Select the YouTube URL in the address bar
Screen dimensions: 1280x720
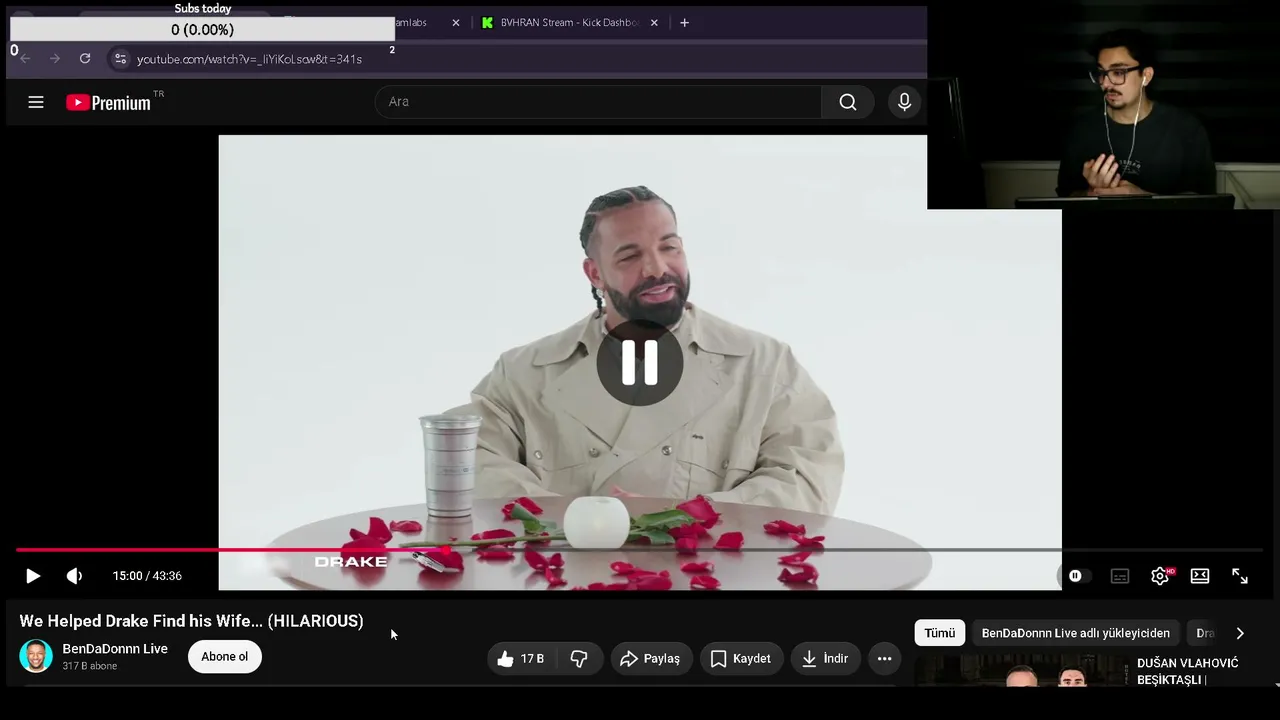click(x=249, y=59)
